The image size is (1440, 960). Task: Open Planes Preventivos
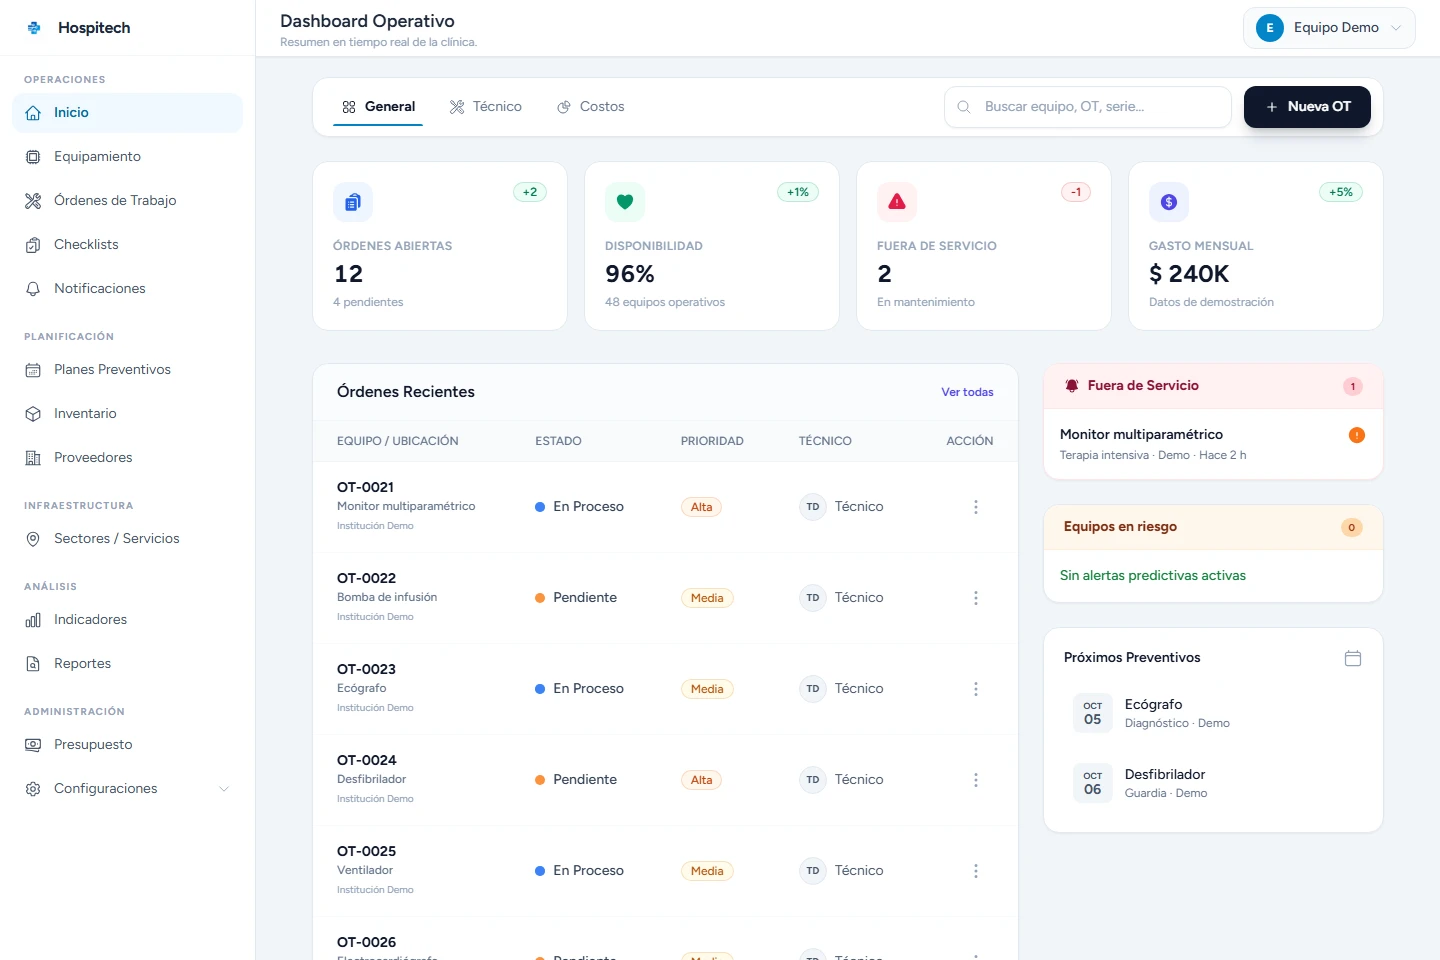click(127, 370)
